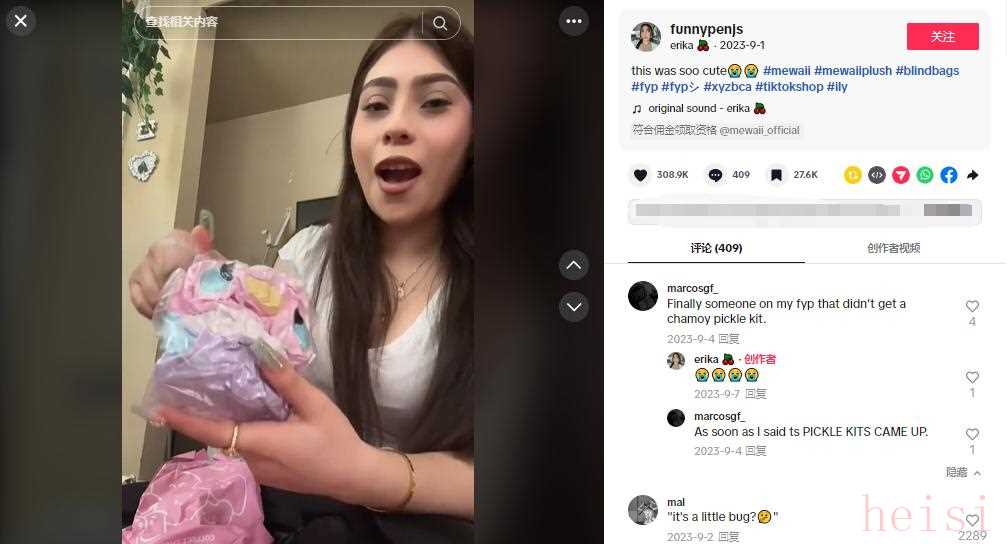Like the PICKLE KITS CAME UP reply
1007x544 pixels.
tap(972, 434)
